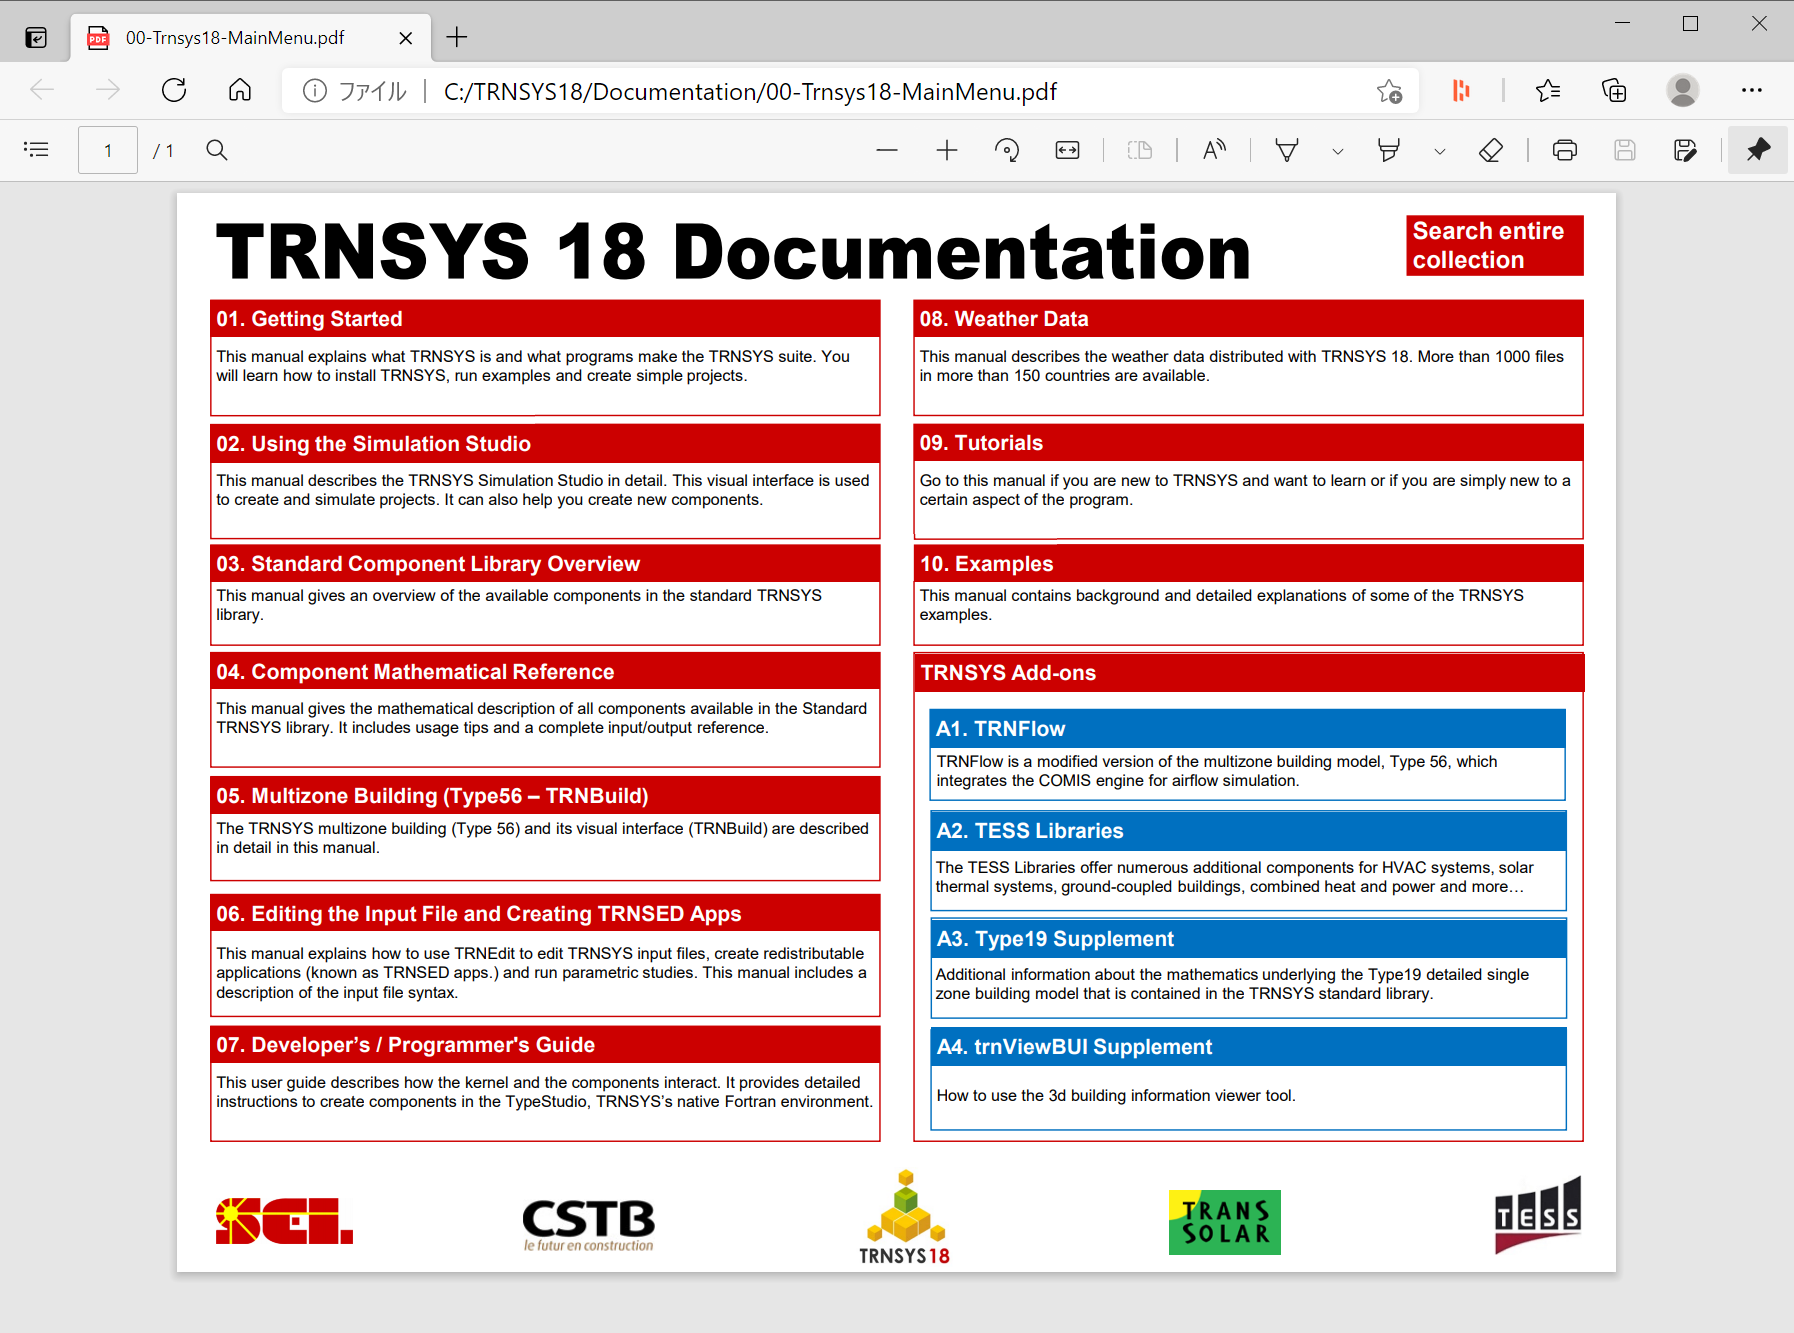Screen dimensions: 1794x1333
Task: Open 06. Editing the Input File manual
Action: [545, 913]
